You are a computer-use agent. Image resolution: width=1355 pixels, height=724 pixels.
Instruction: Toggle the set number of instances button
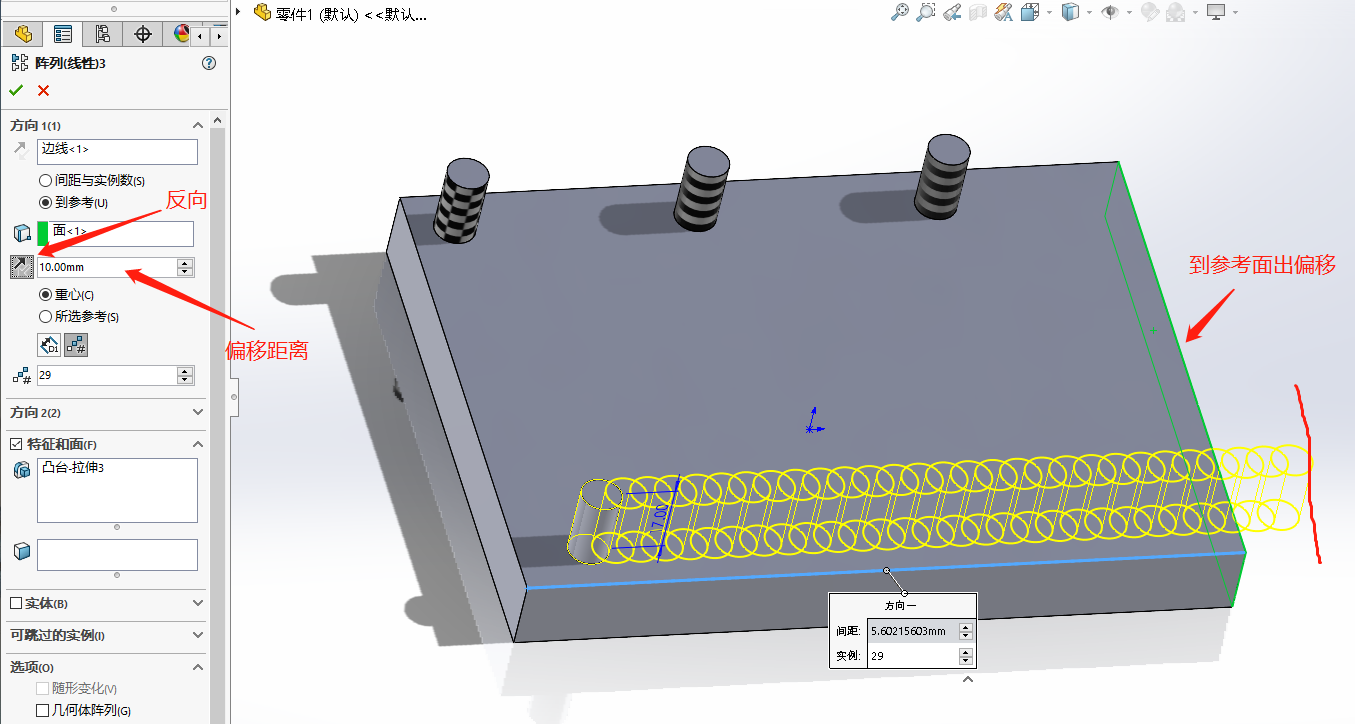[x=76, y=345]
